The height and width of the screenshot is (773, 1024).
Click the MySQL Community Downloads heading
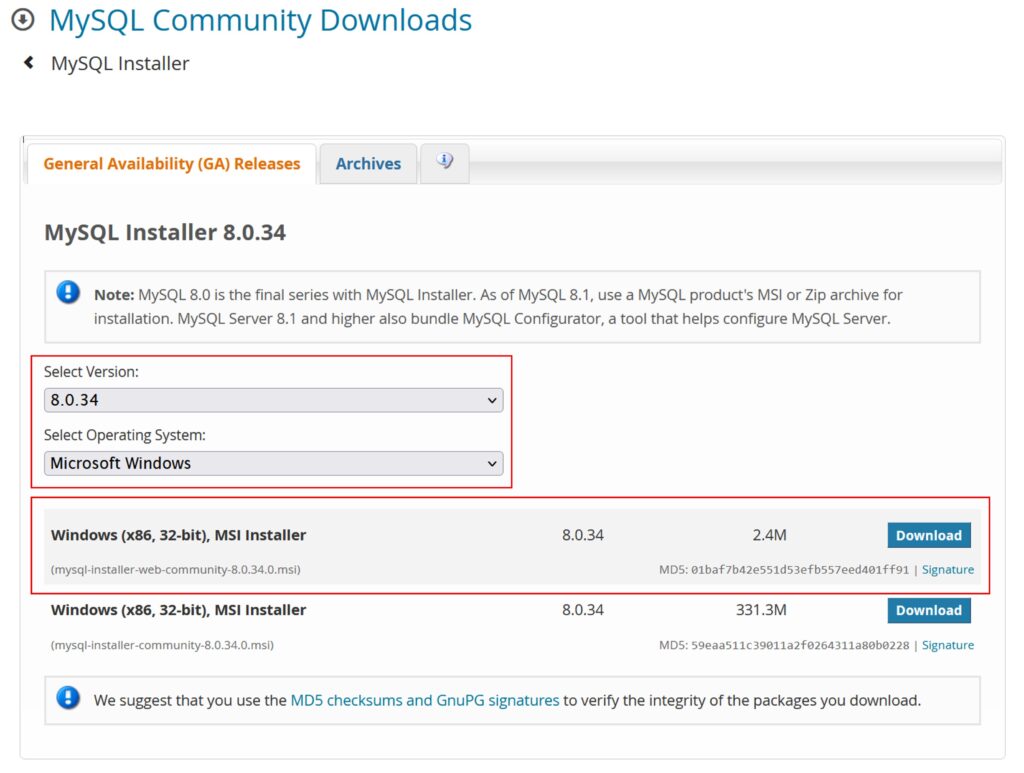tap(260, 20)
